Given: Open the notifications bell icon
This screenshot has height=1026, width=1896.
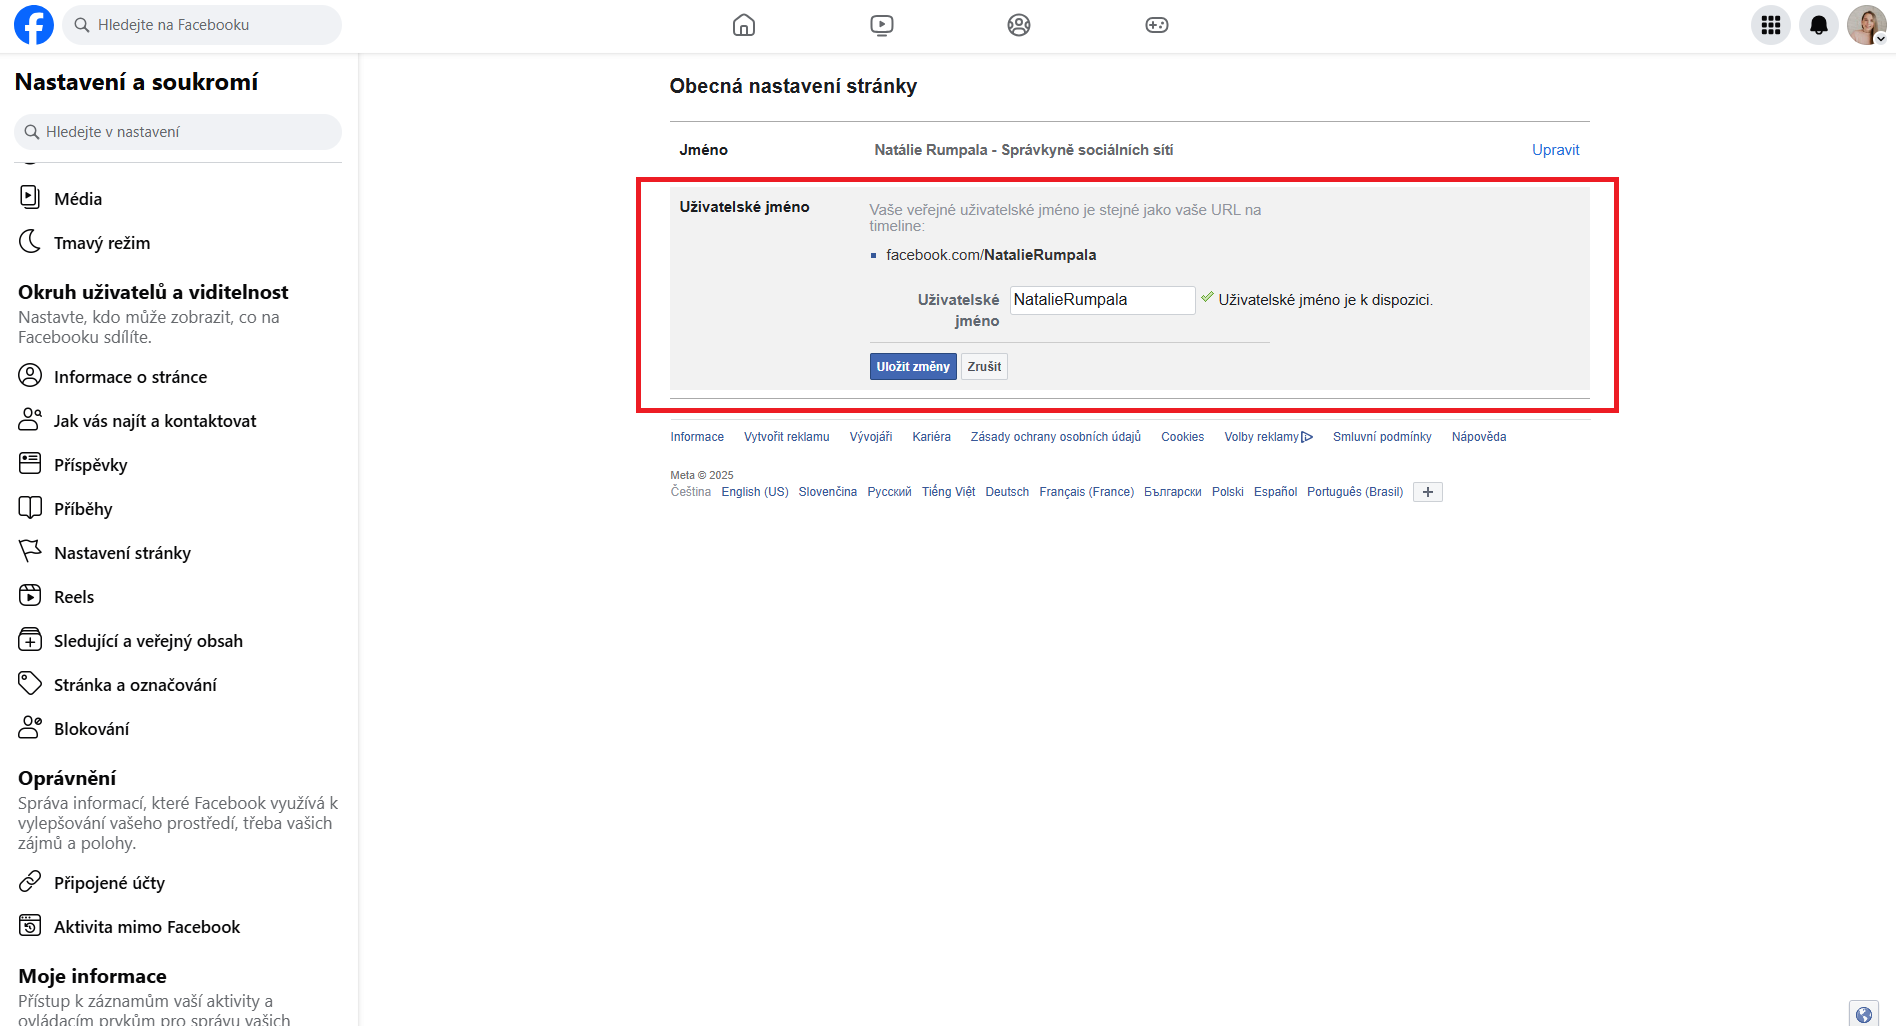Looking at the screenshot, I should pos(1819,25).
